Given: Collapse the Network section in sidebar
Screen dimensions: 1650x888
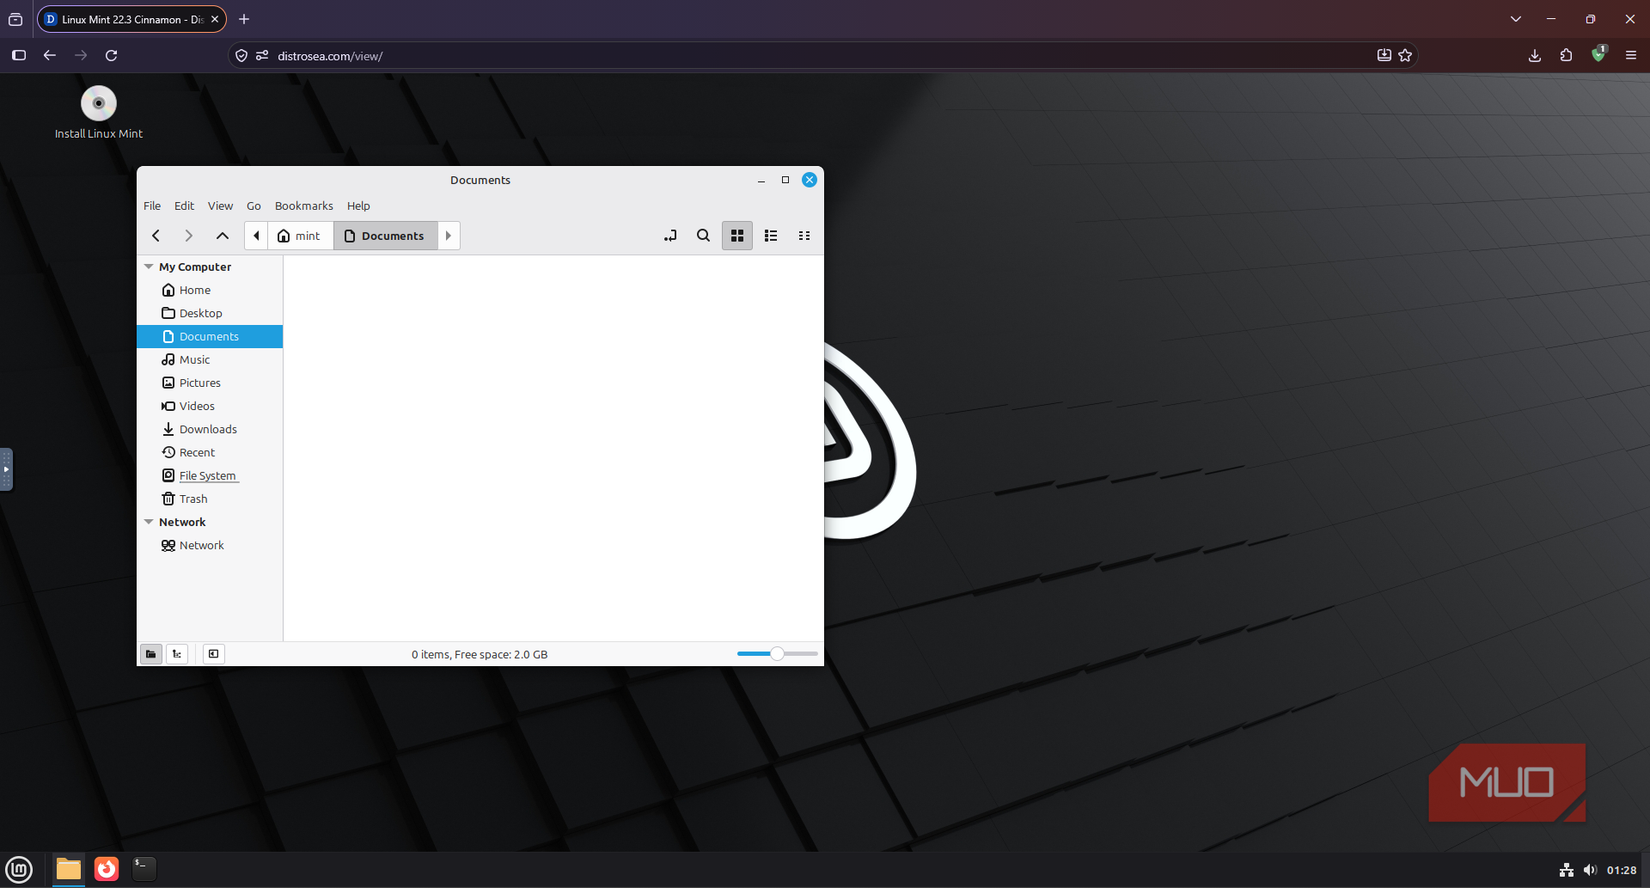Looking at the screenshot, I should (x=149, y=522).
